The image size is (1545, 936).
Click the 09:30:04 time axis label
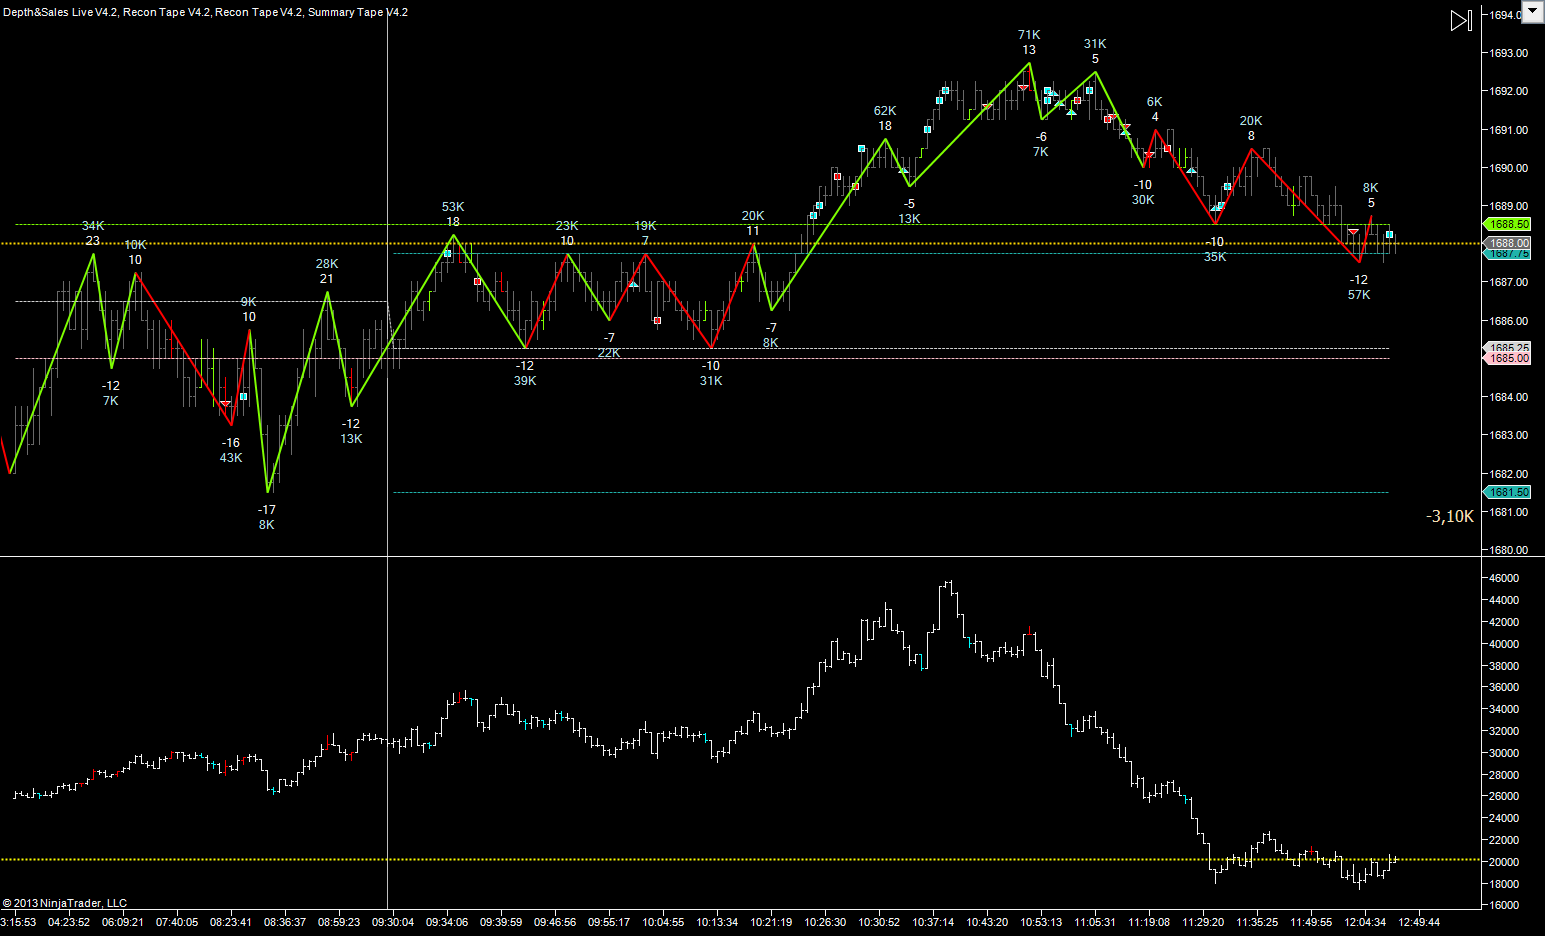click(393, 922)
